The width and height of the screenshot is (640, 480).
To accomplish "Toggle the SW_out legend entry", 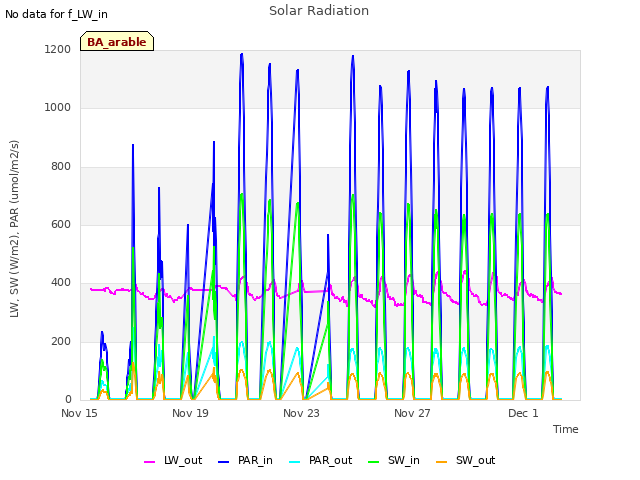I will (x=466, y=460).
